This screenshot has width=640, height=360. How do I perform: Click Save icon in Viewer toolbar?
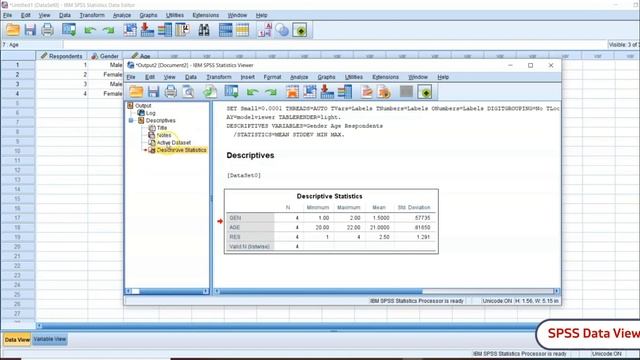[x=153, y=92]
